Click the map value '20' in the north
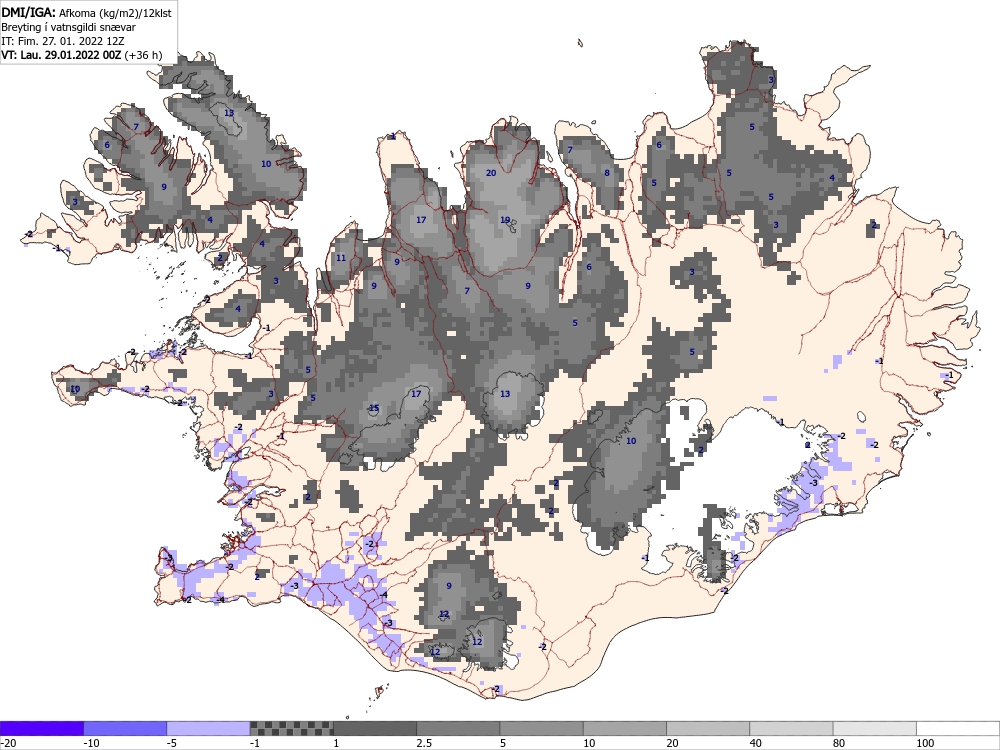Image resolution: width=1000 pixels, height=750 pixels. (491, 173)
